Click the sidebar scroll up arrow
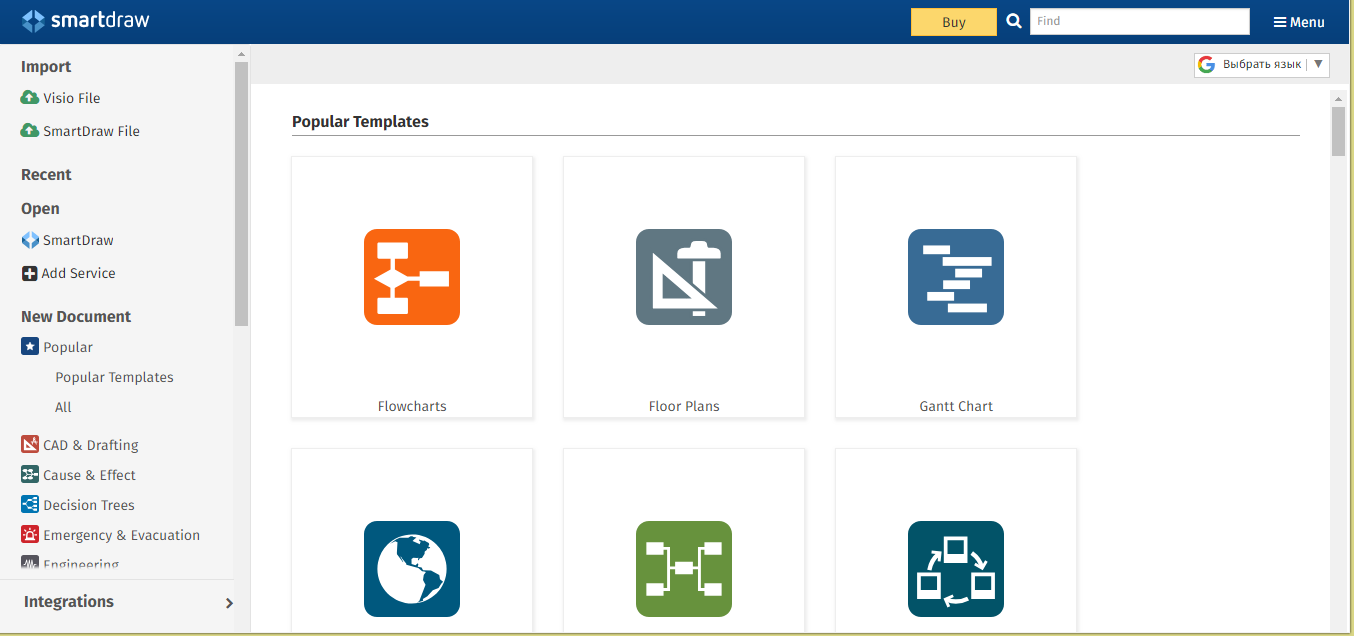Image resolution: width=1354 pixels, height=636 pixels. click(241, 53)
